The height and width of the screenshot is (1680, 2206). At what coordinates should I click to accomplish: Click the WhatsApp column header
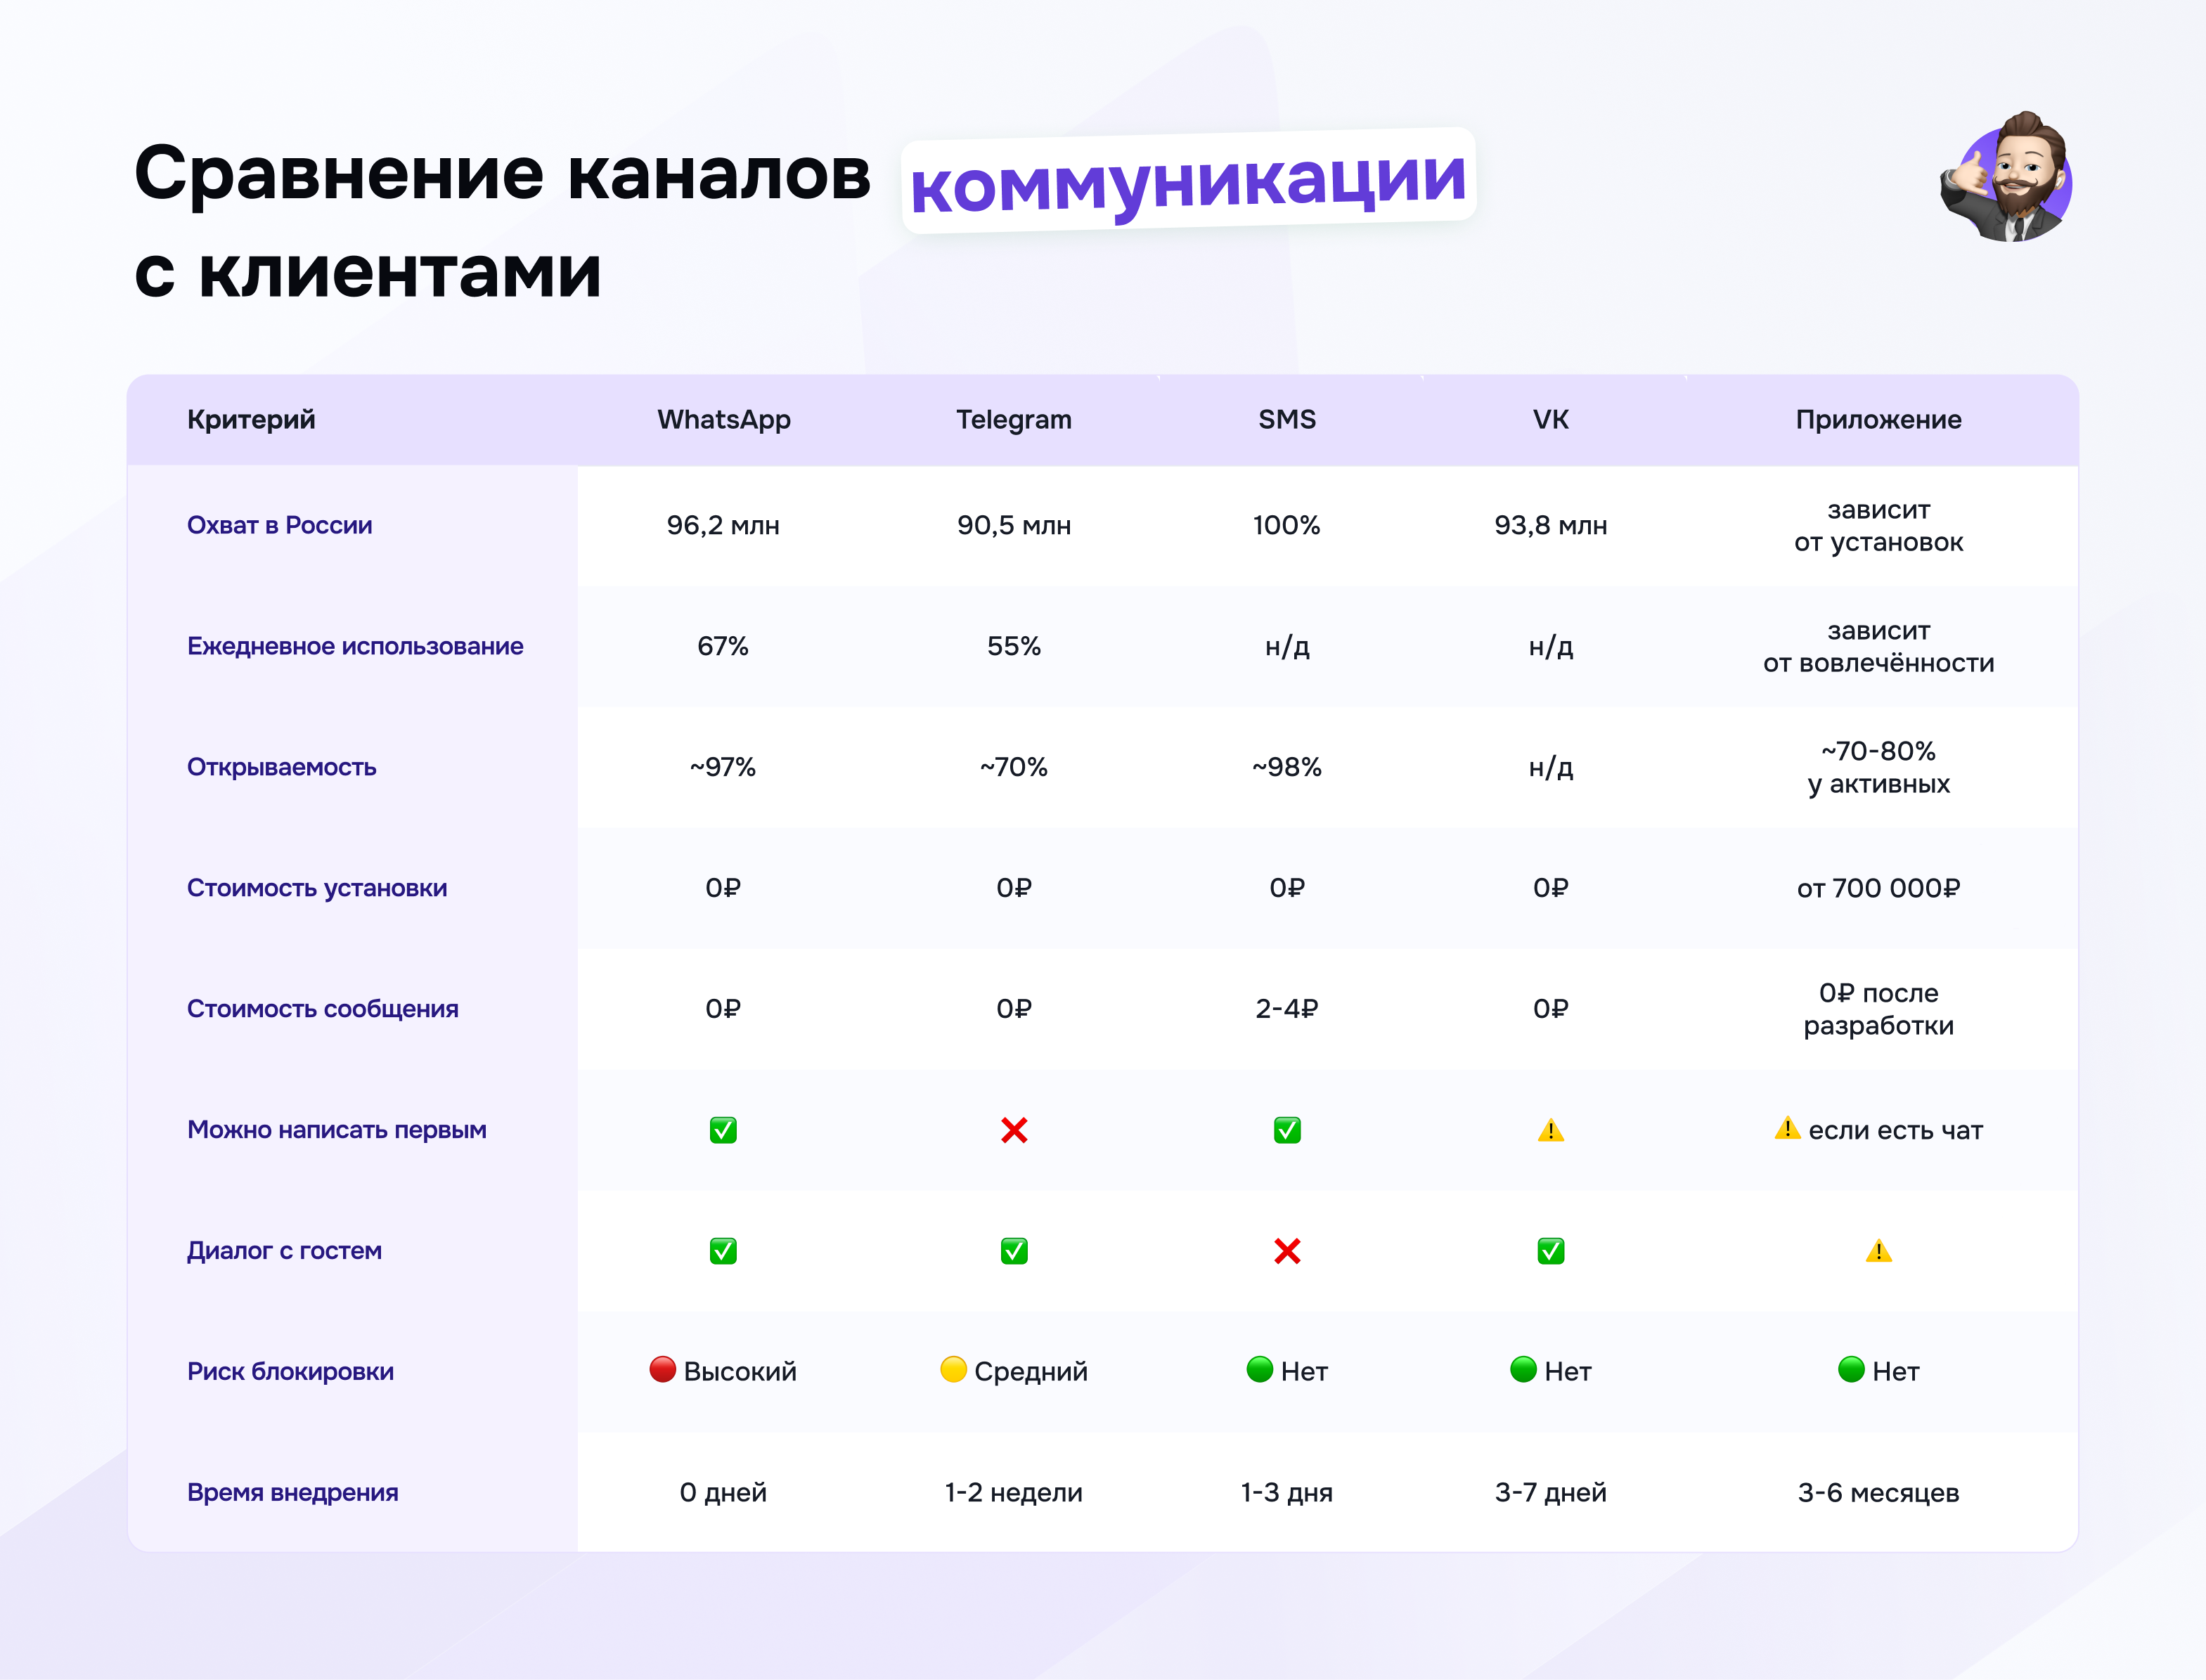[723, 419]
